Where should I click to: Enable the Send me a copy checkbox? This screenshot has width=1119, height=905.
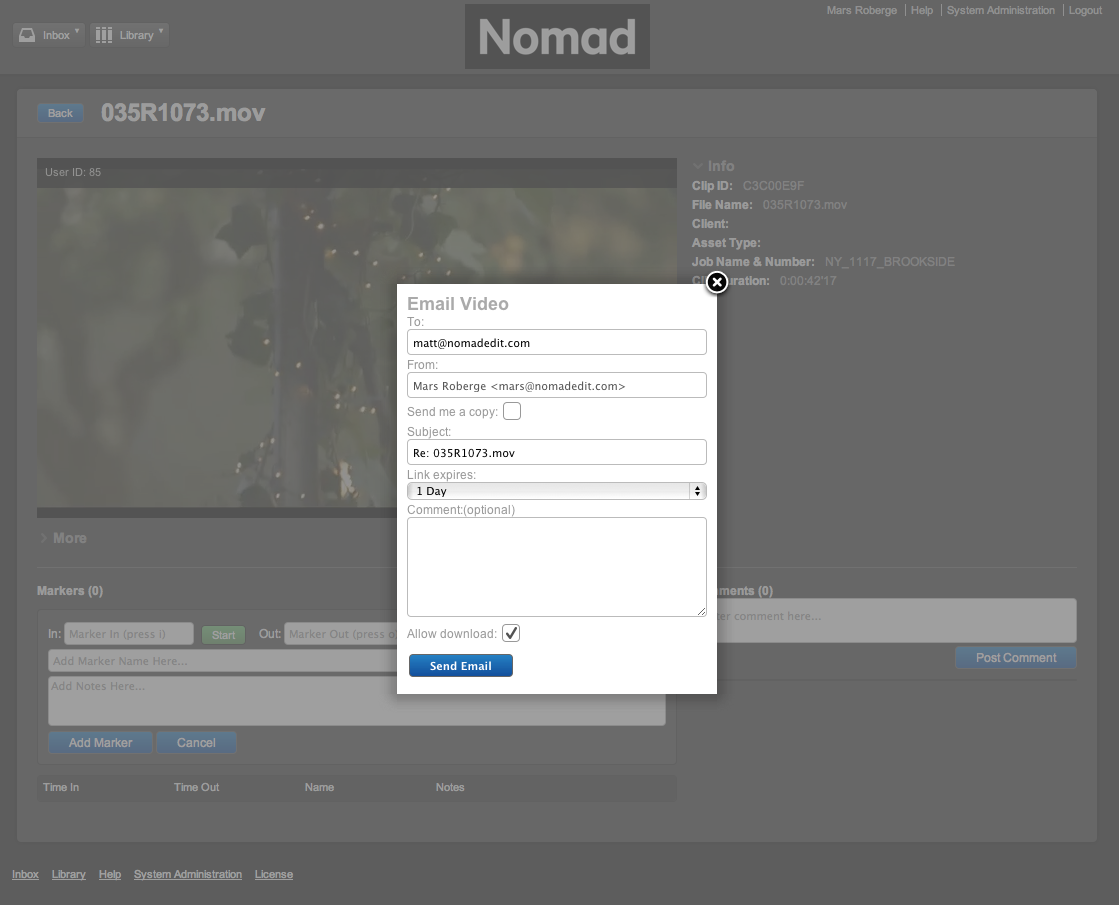(x=511, y=411)
